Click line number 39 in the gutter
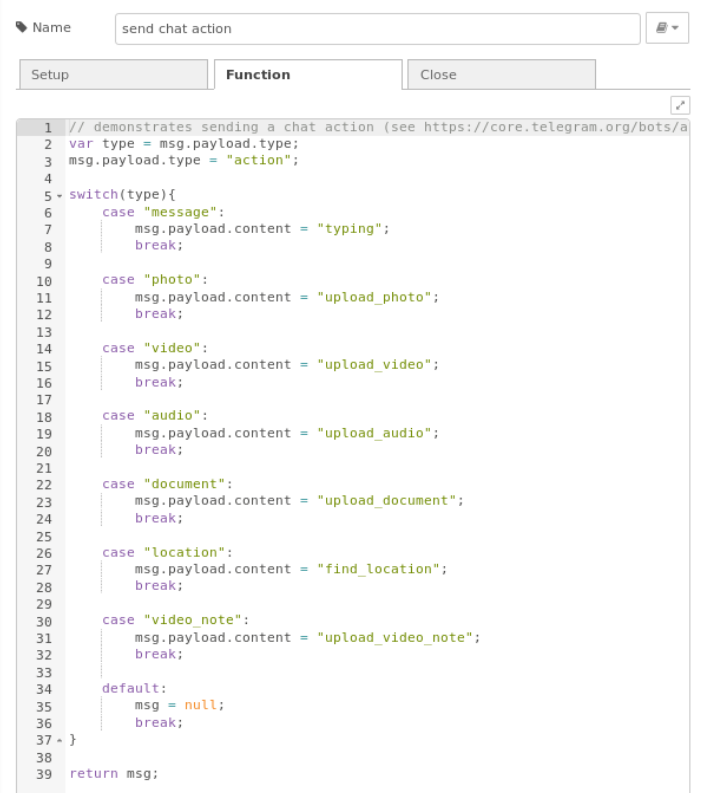The image size is (708, 793). (44, 773)
